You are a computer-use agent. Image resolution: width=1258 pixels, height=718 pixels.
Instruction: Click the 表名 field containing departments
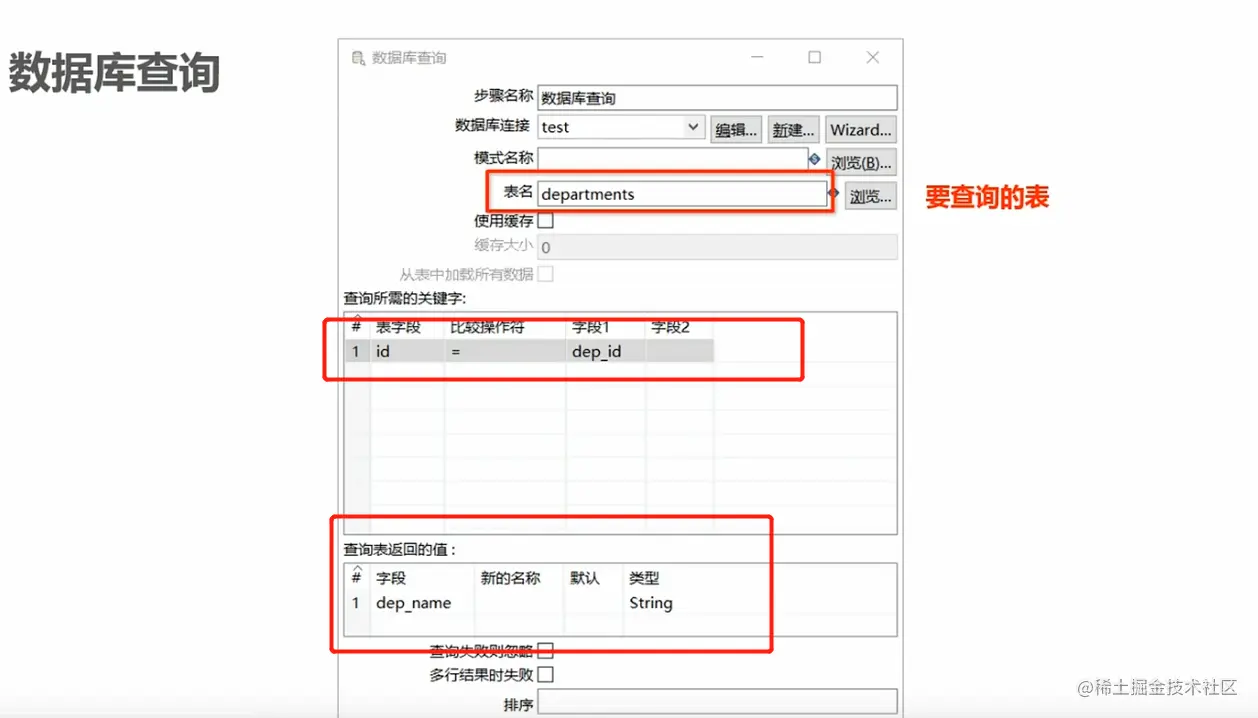pyautogui.click(x=682, y=194)
